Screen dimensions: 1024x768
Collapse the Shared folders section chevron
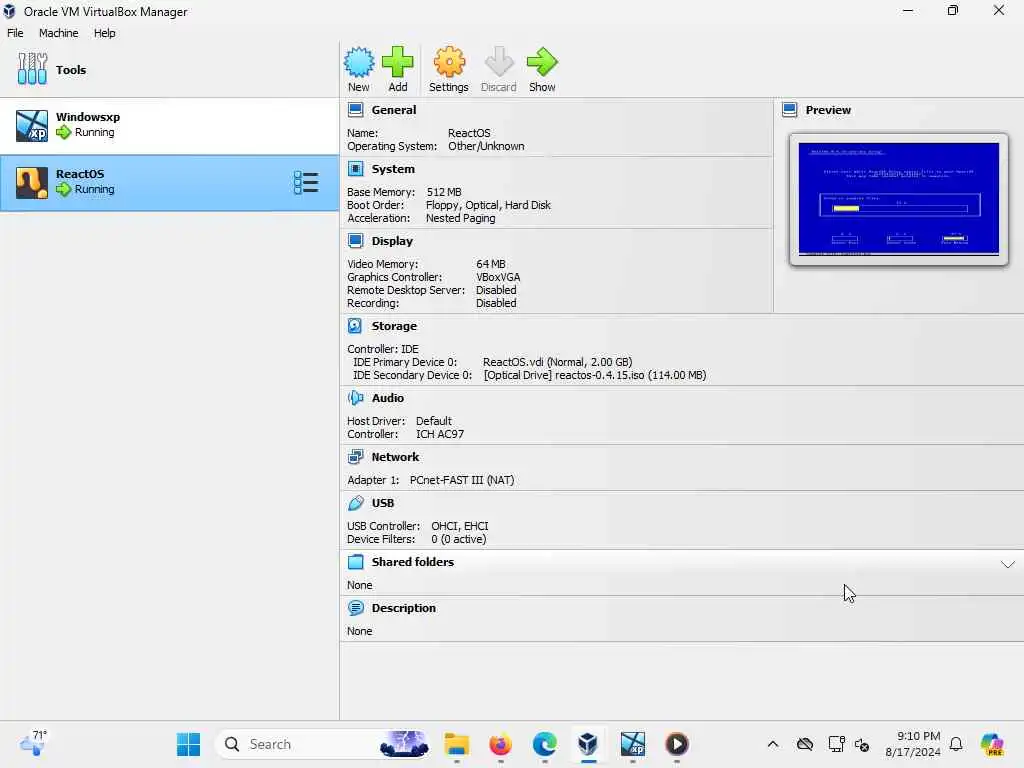[1008, 564]
